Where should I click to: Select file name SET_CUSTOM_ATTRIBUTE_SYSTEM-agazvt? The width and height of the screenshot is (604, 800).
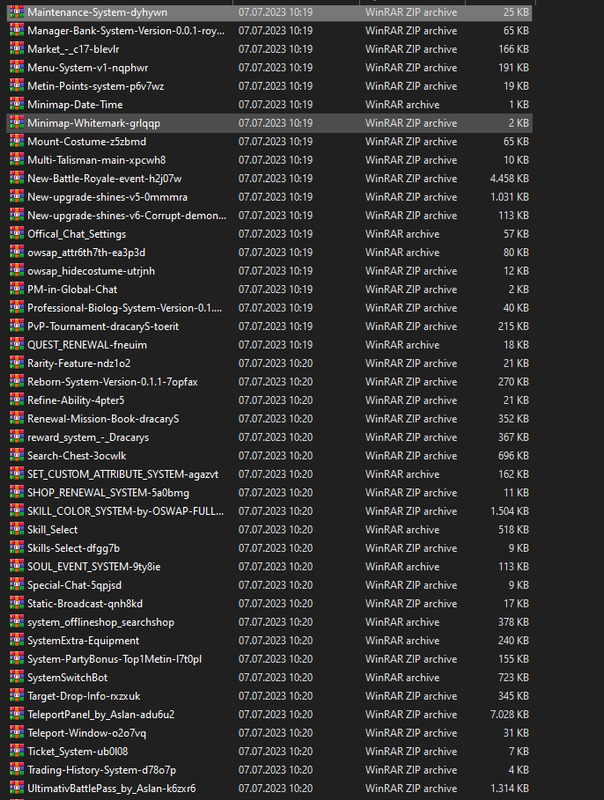[122, 474]
